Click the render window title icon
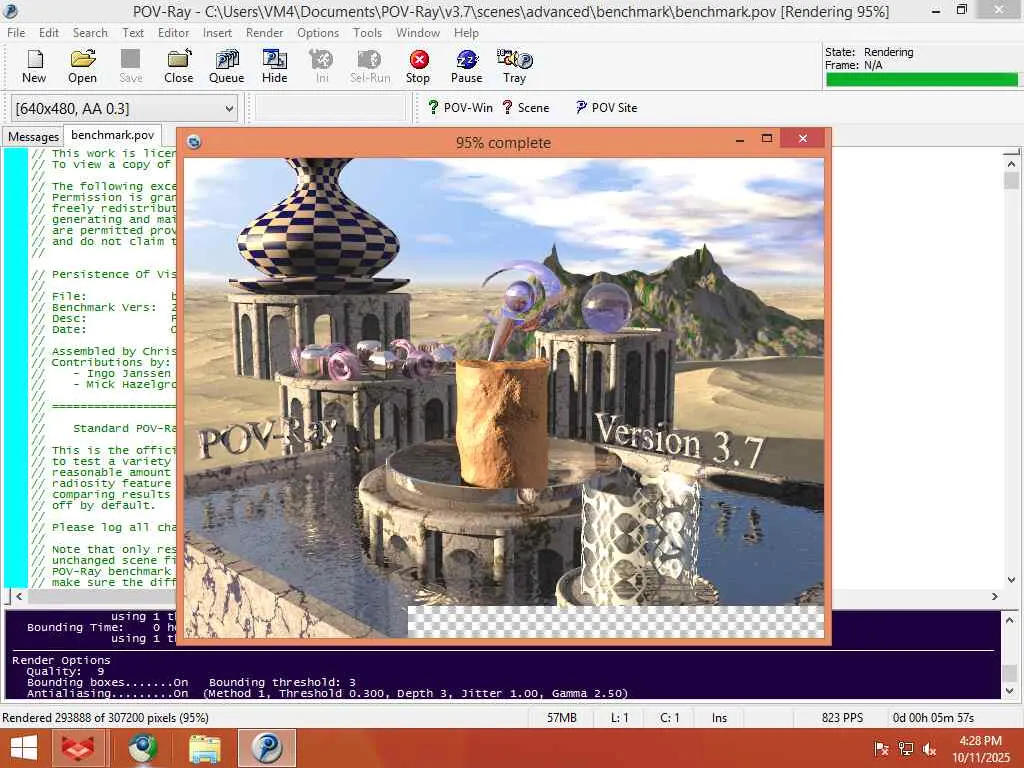Screen dimensions: 1024x768 tap(194, 142)
